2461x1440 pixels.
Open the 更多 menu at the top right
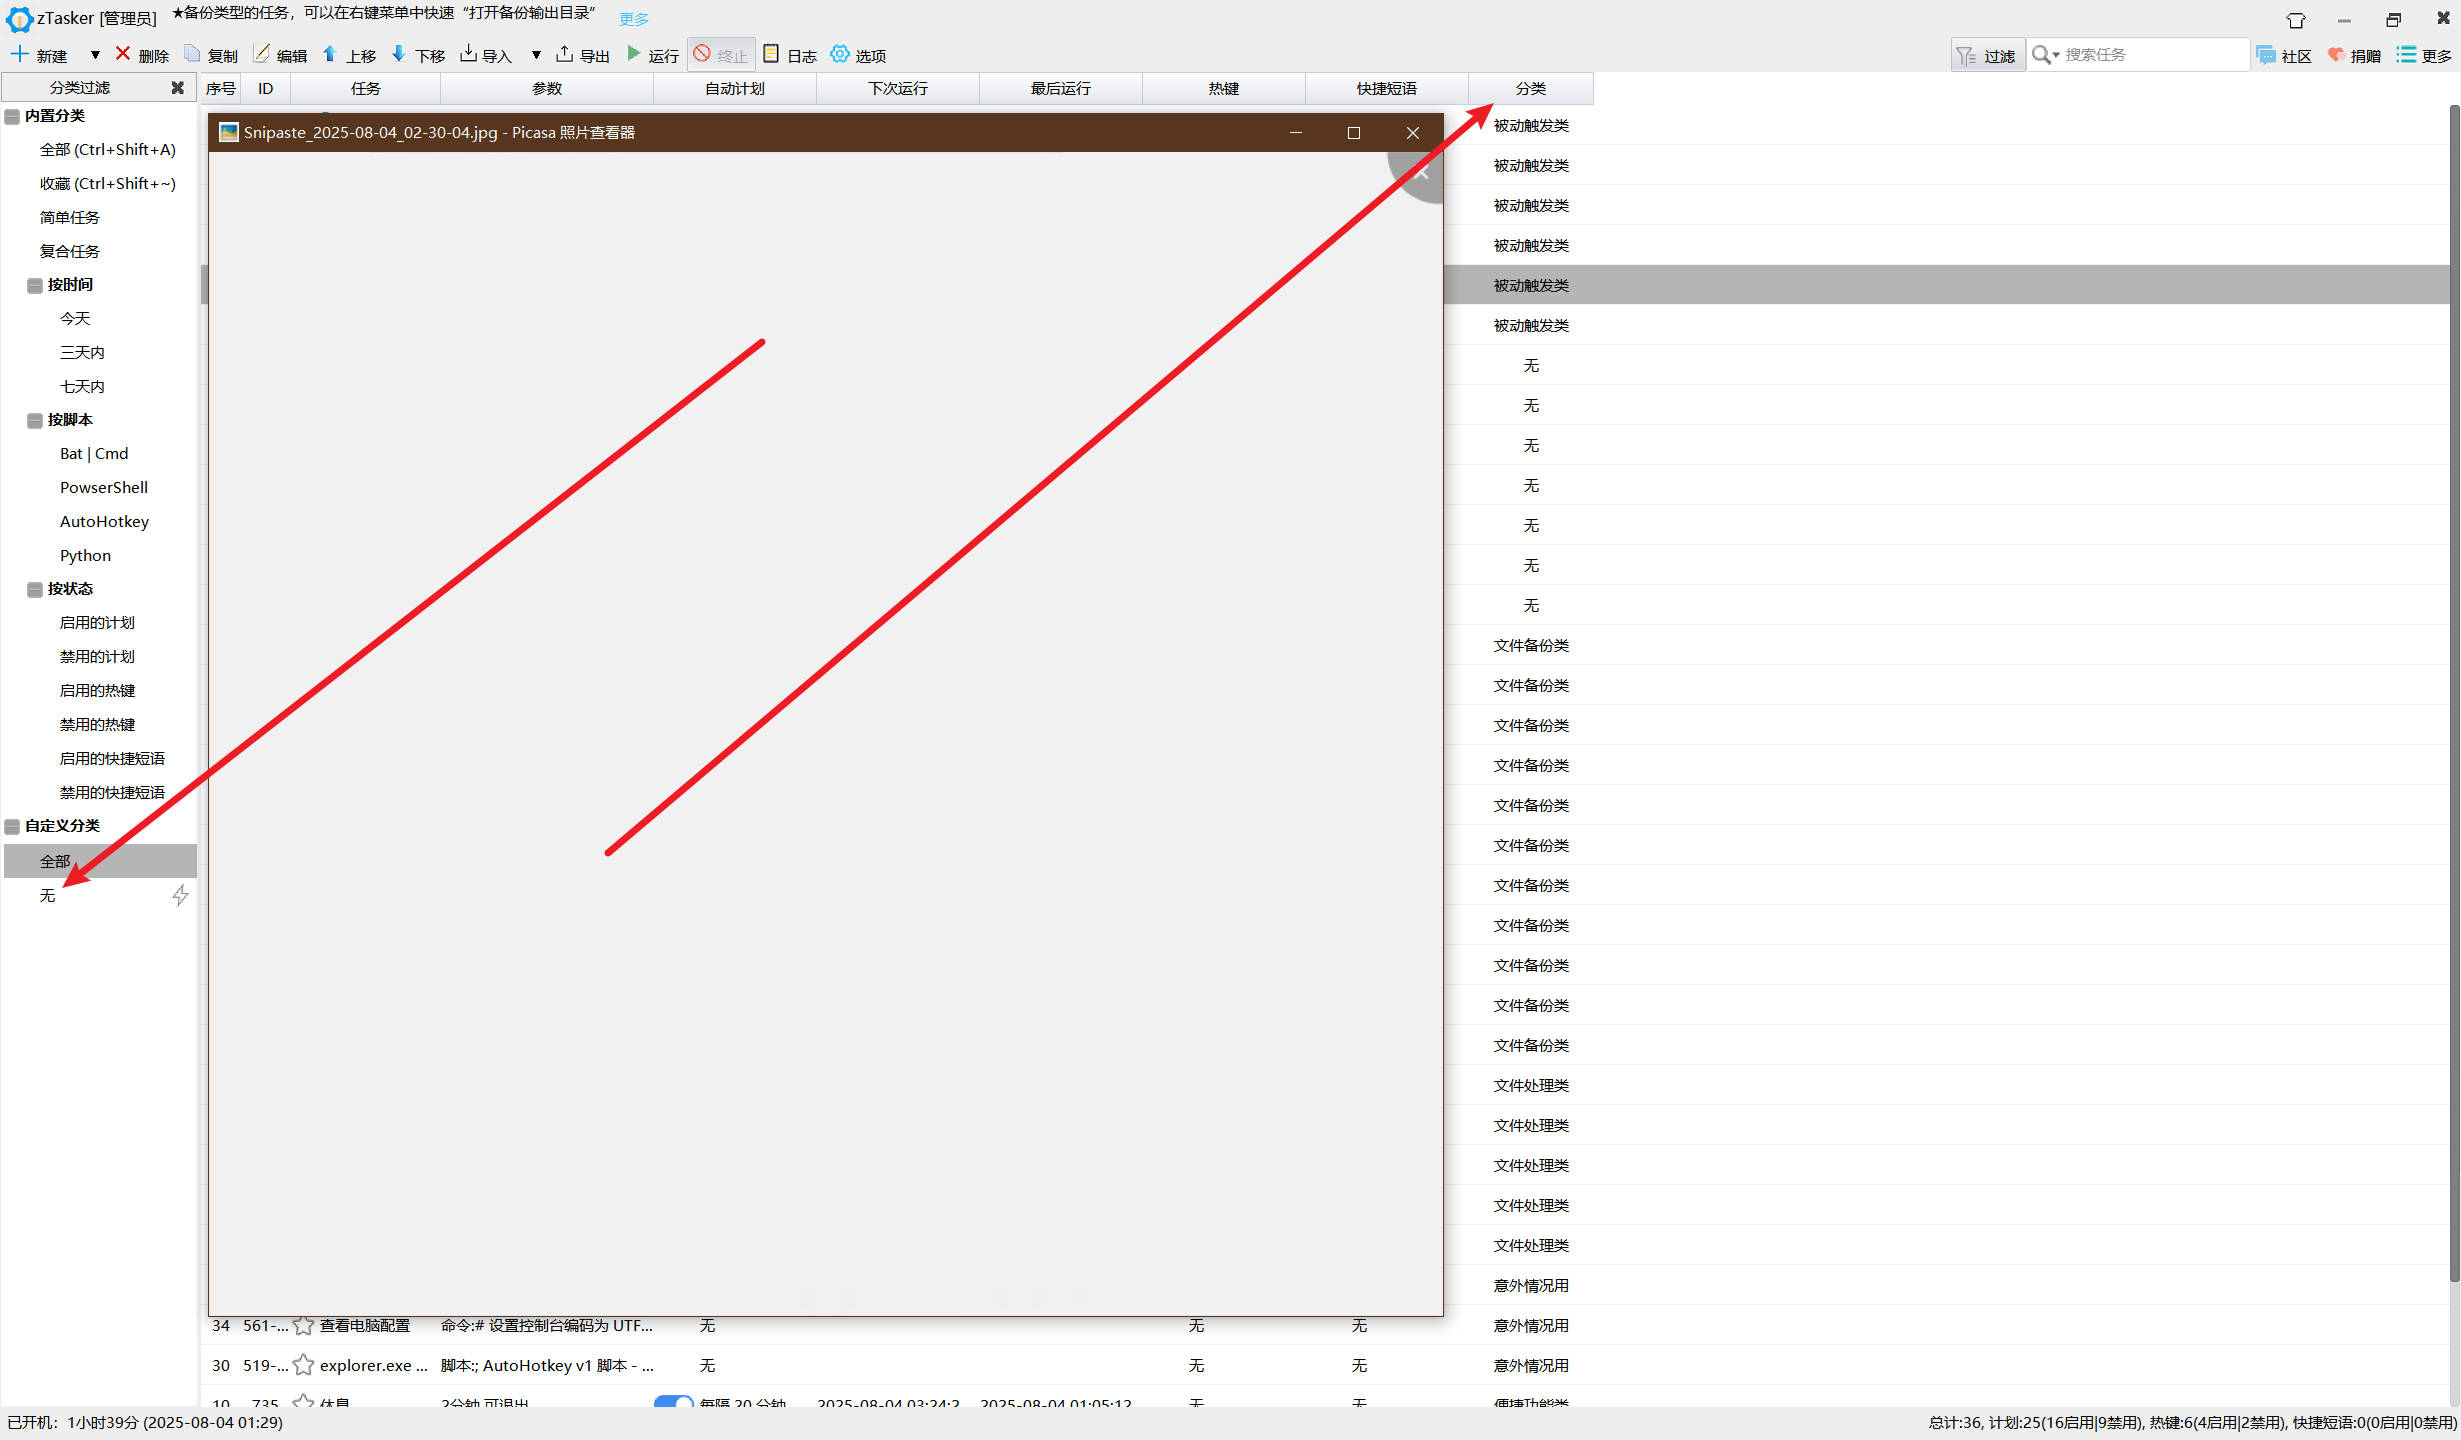pyautogui.click(x=2424, y=55)
